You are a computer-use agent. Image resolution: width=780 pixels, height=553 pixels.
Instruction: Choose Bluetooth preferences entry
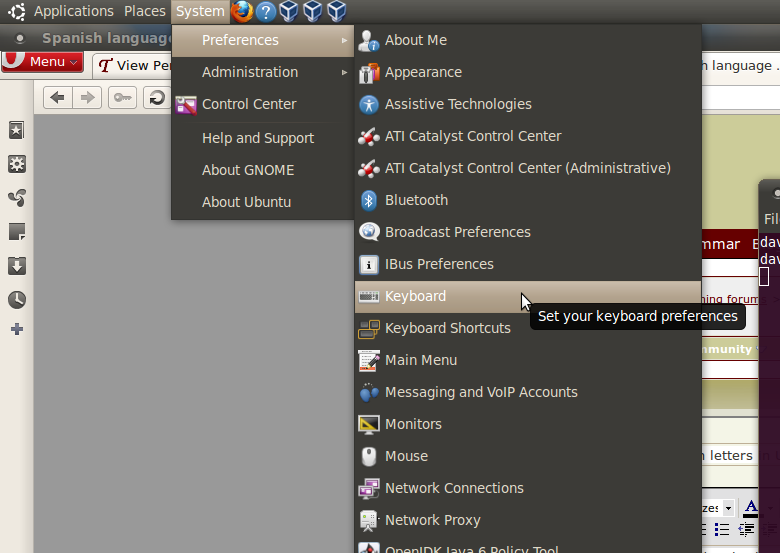[416, 200]
